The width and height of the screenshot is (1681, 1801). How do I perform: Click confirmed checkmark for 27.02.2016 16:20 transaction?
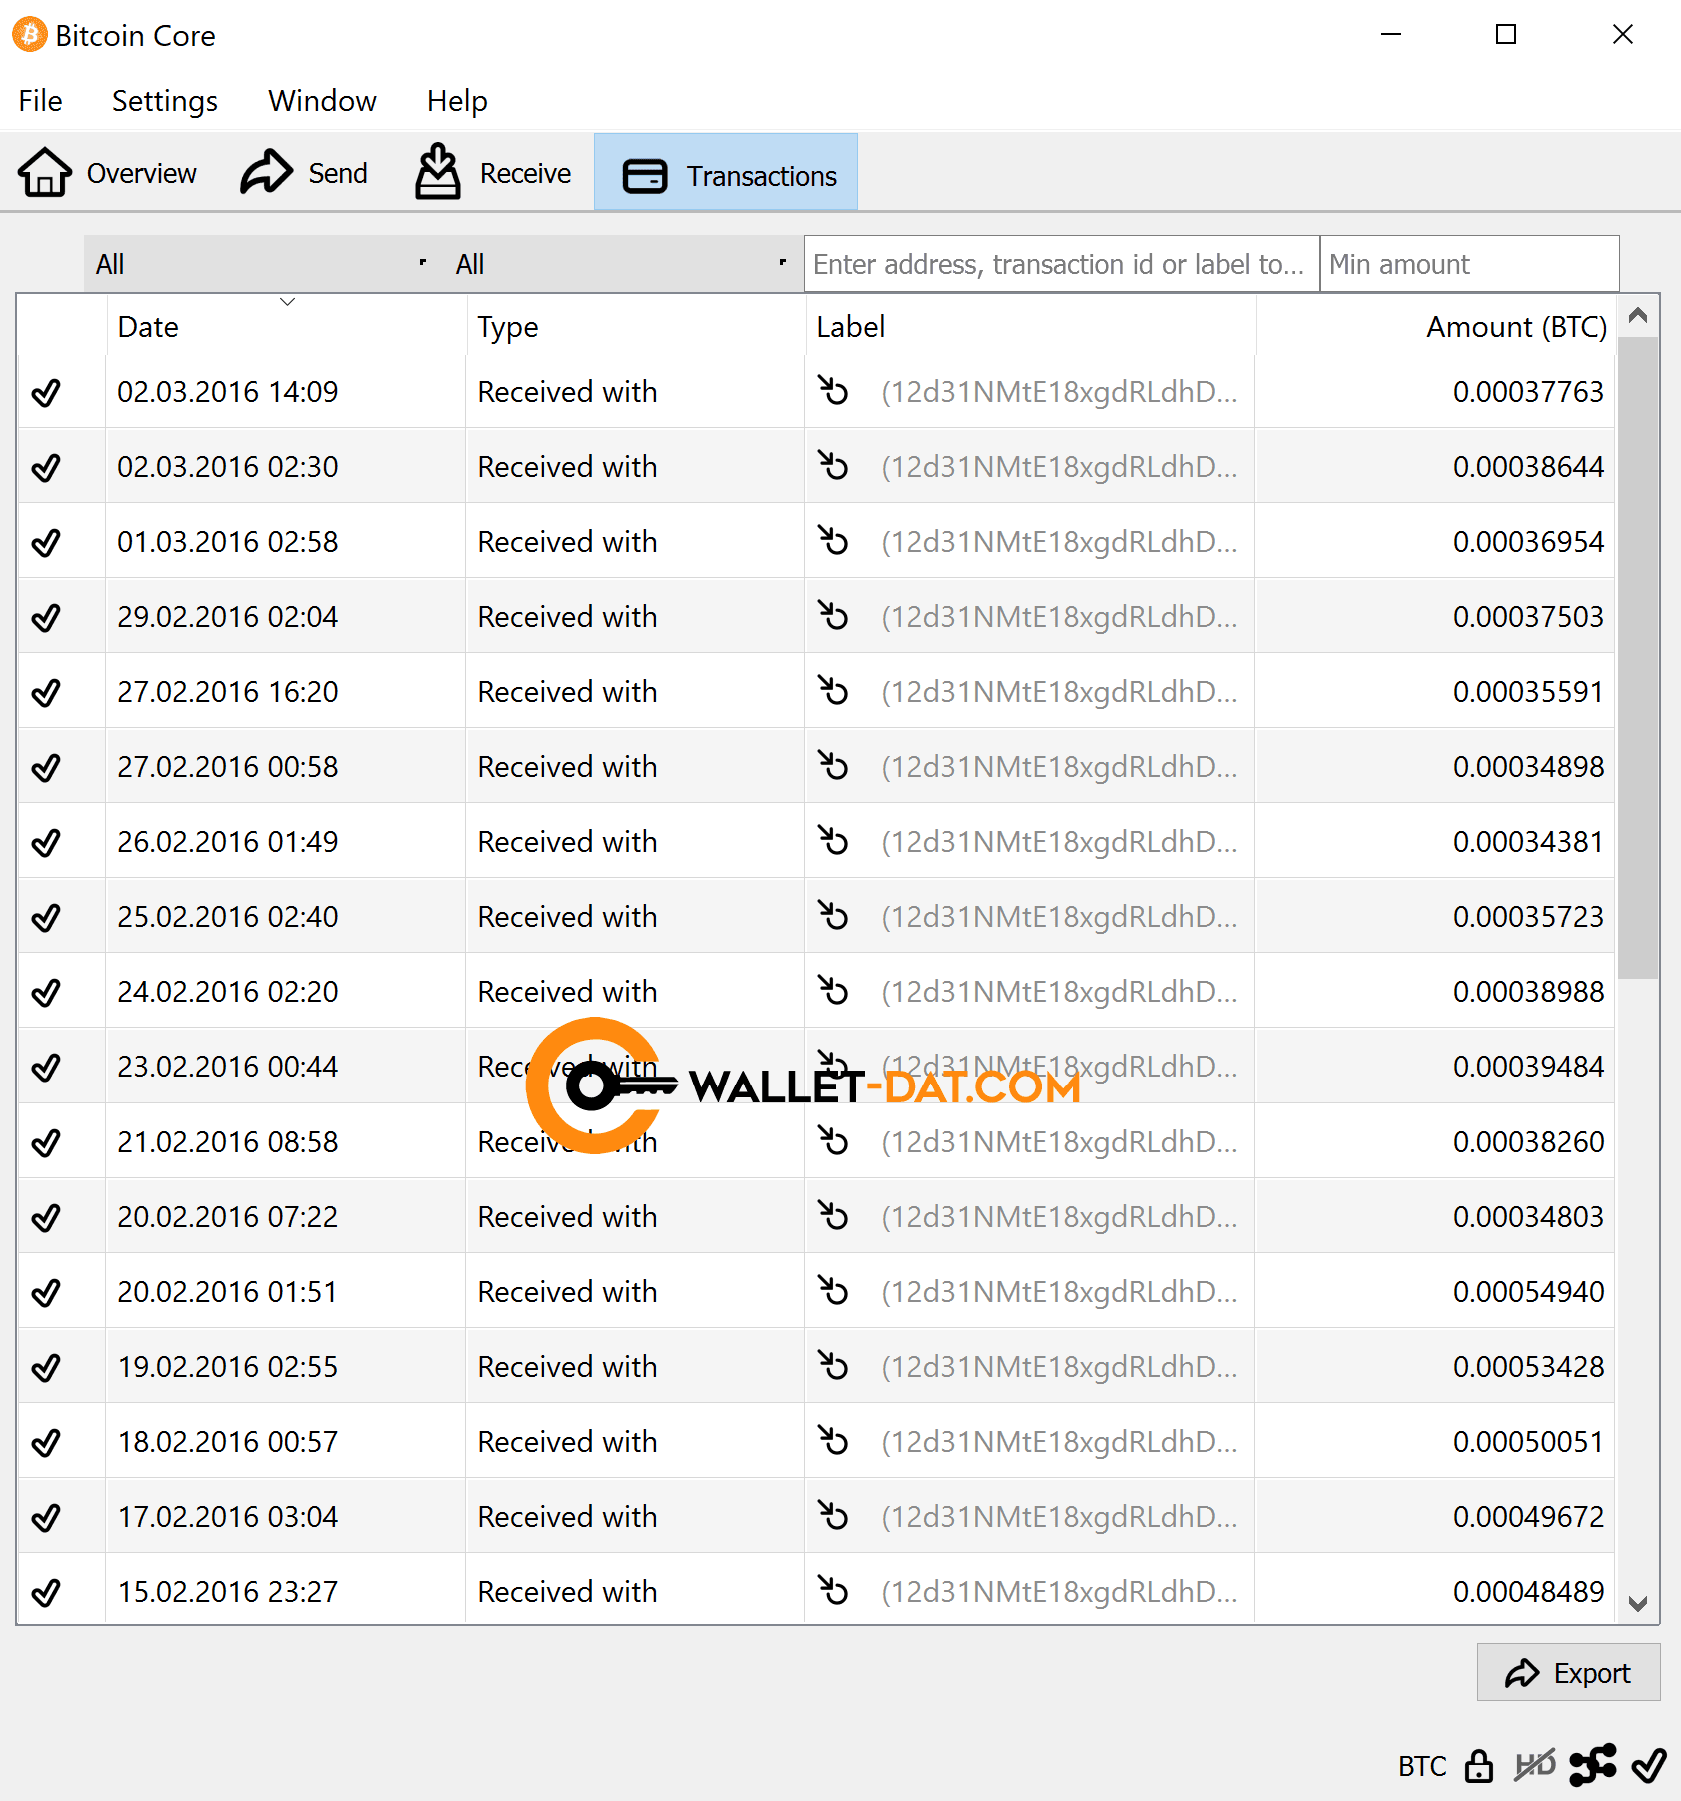pos(46,692)
